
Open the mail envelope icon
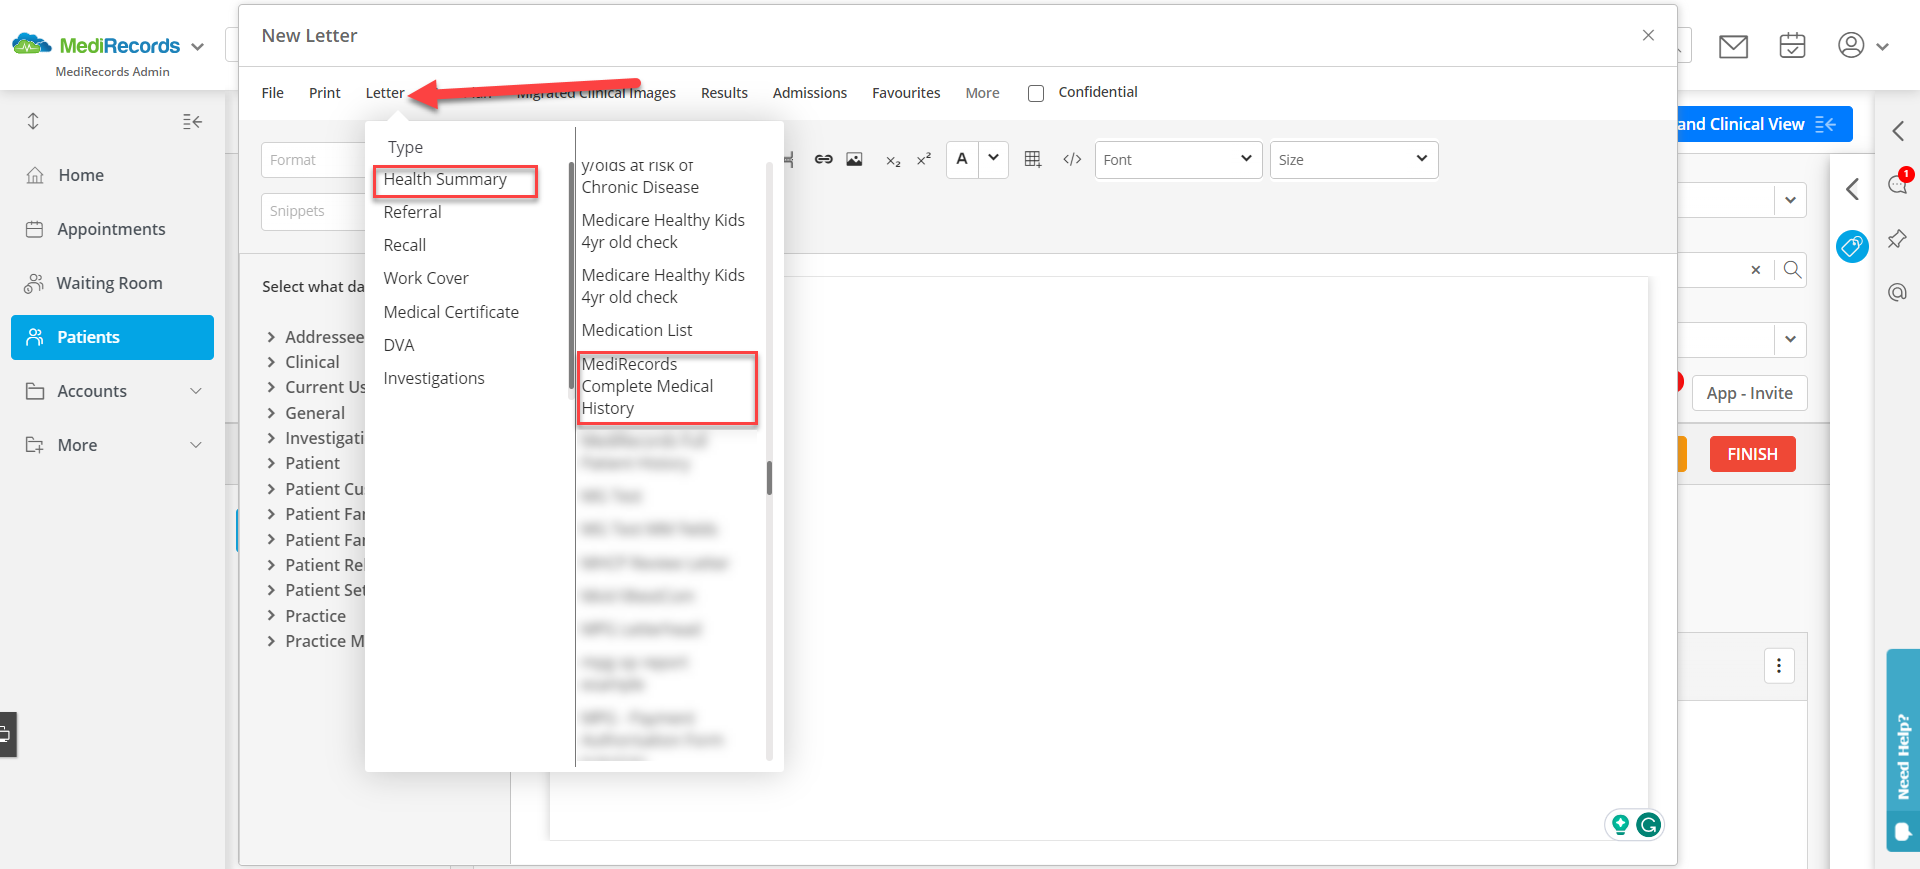pos(1733,46)
